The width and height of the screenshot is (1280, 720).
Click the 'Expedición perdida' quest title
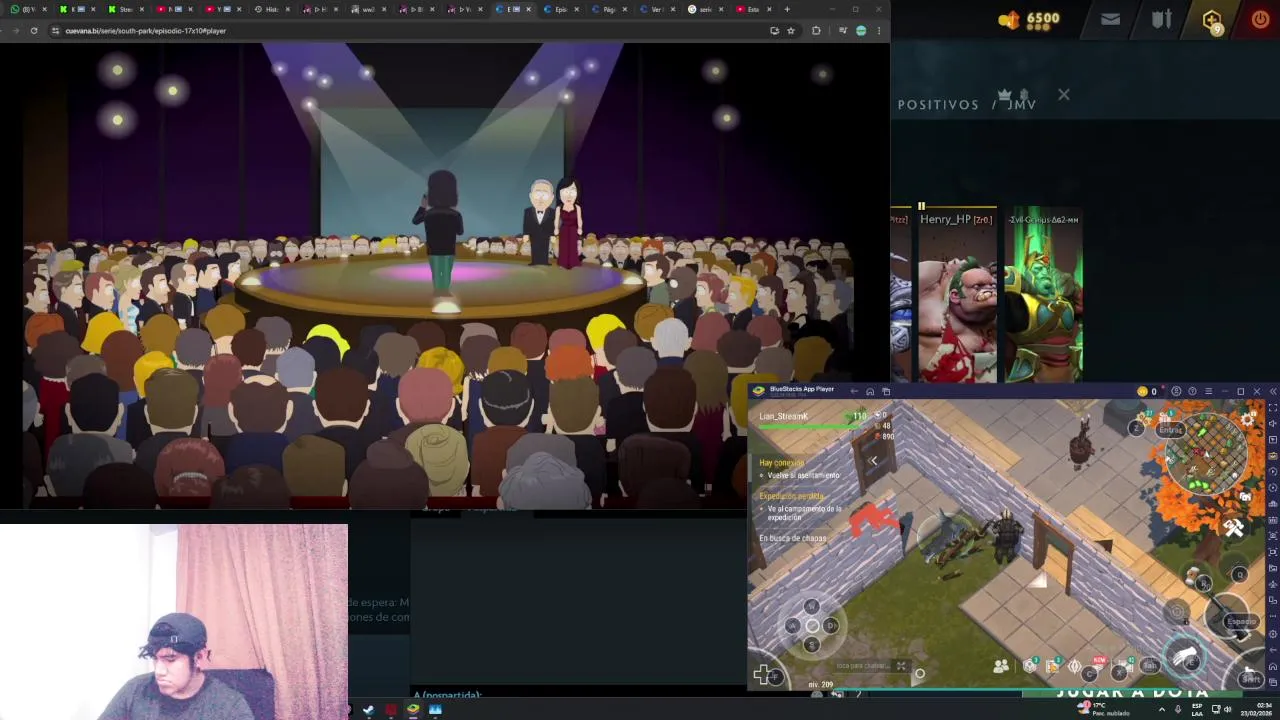click(x=792, y=497)
